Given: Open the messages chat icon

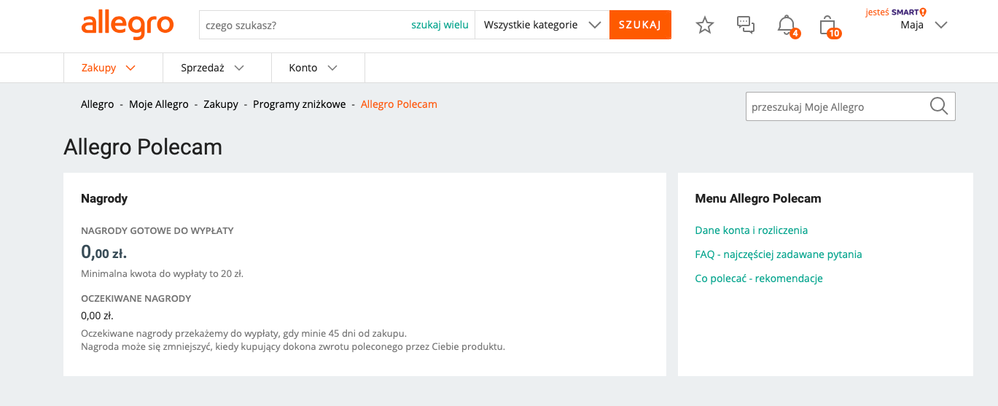Looking at the screenshot, I should [x=746, y=25].
